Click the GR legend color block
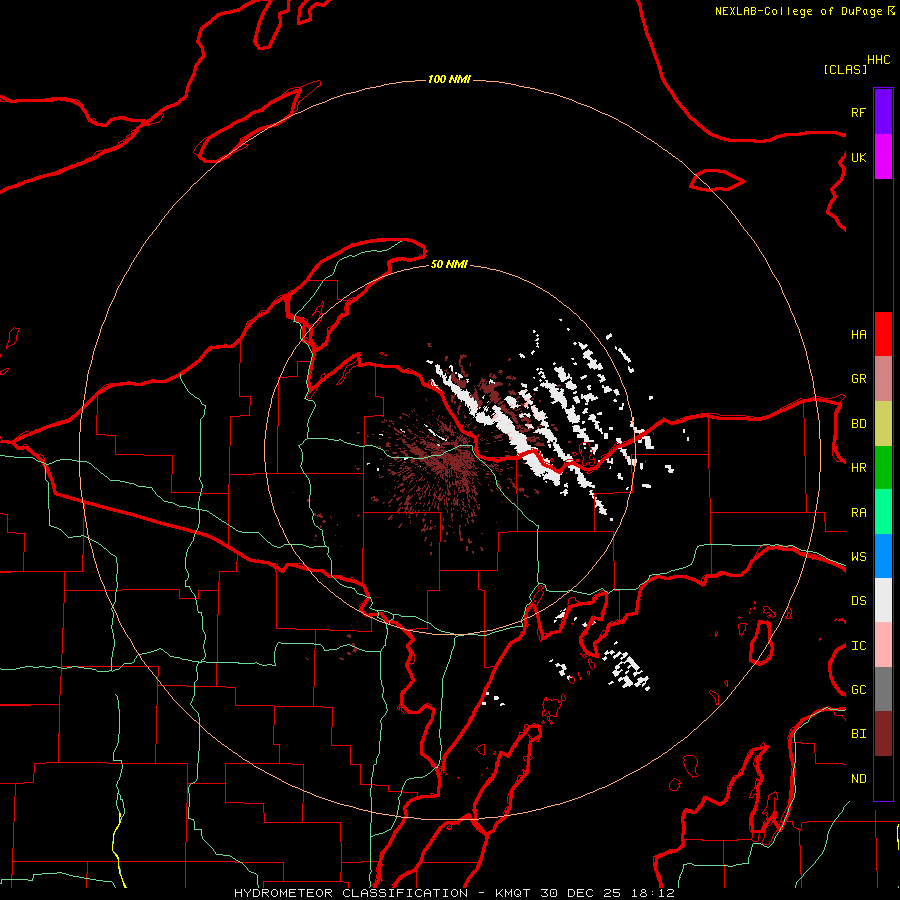Screen dimensions: 900x900 click(x=883, y=379)
